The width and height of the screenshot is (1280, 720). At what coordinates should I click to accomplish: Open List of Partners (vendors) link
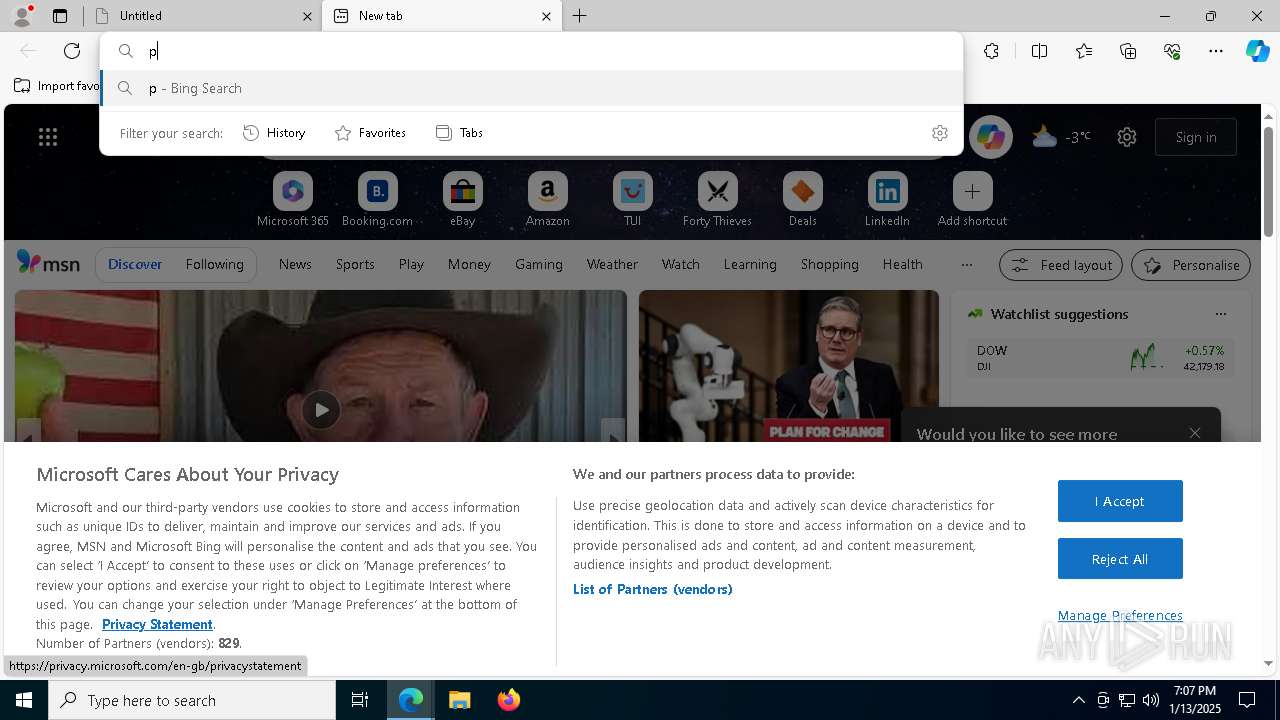tap(653, 589)
